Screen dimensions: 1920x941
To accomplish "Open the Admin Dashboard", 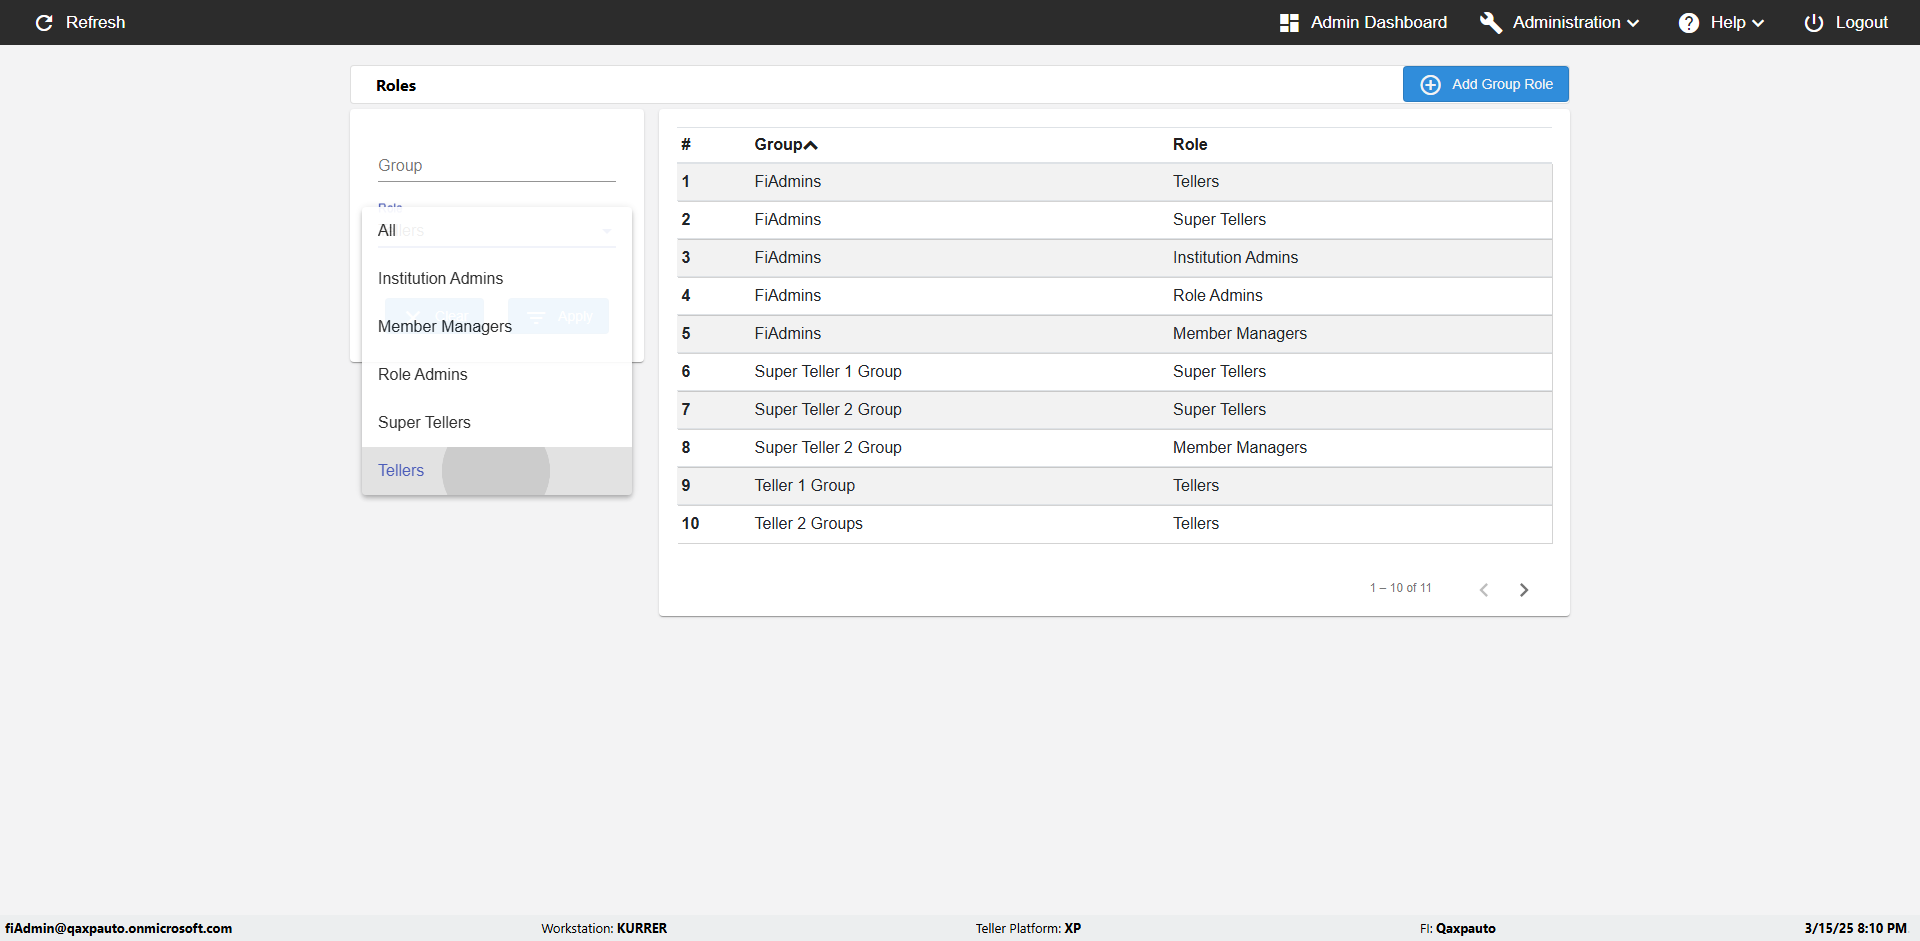I will coord(1363,22).
